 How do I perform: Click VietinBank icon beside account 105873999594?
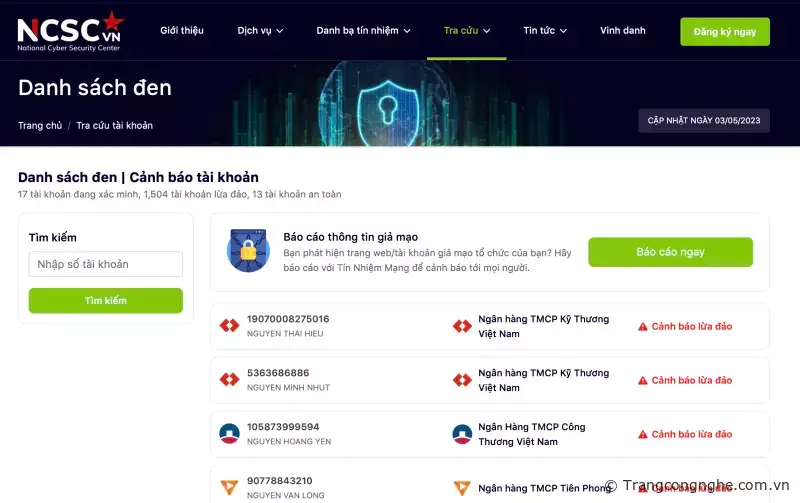point(229,434)
